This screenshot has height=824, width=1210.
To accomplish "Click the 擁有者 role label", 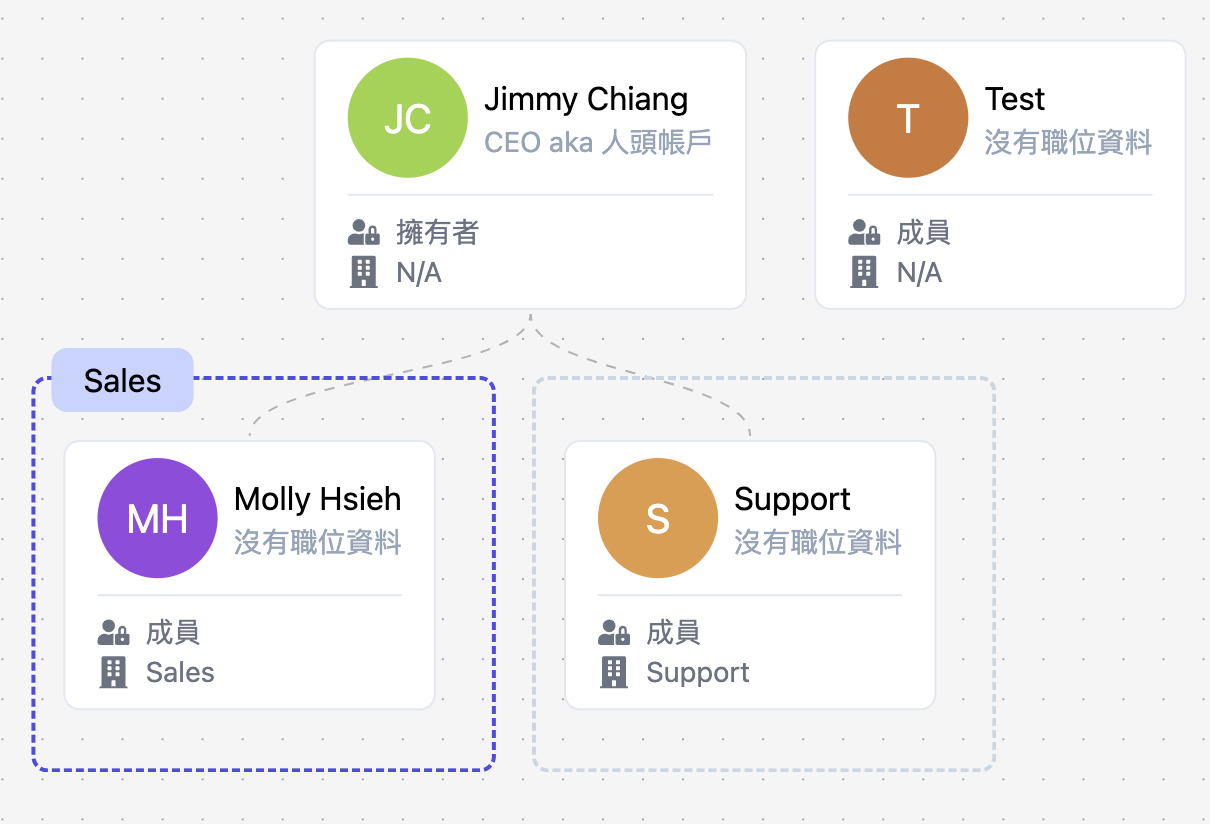I will coord(437,233).
